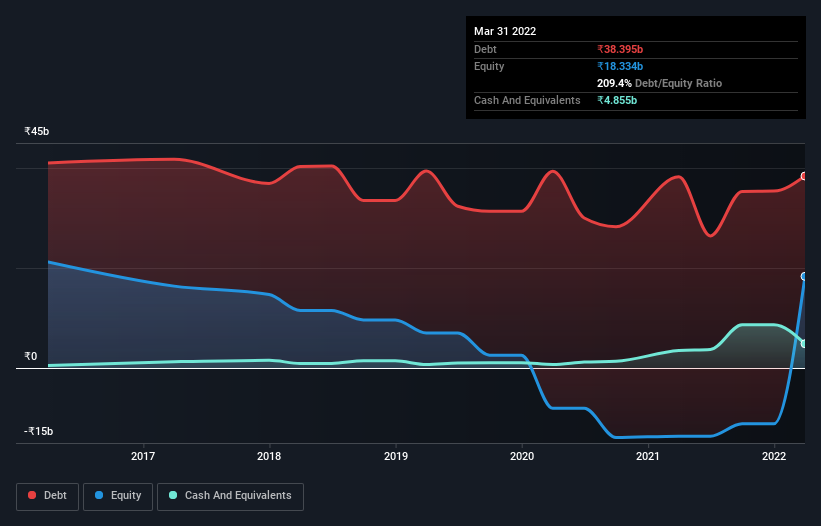821x526 pixels.
Task: Click the Equity label in tooltip
Action: tap(489, 66)
